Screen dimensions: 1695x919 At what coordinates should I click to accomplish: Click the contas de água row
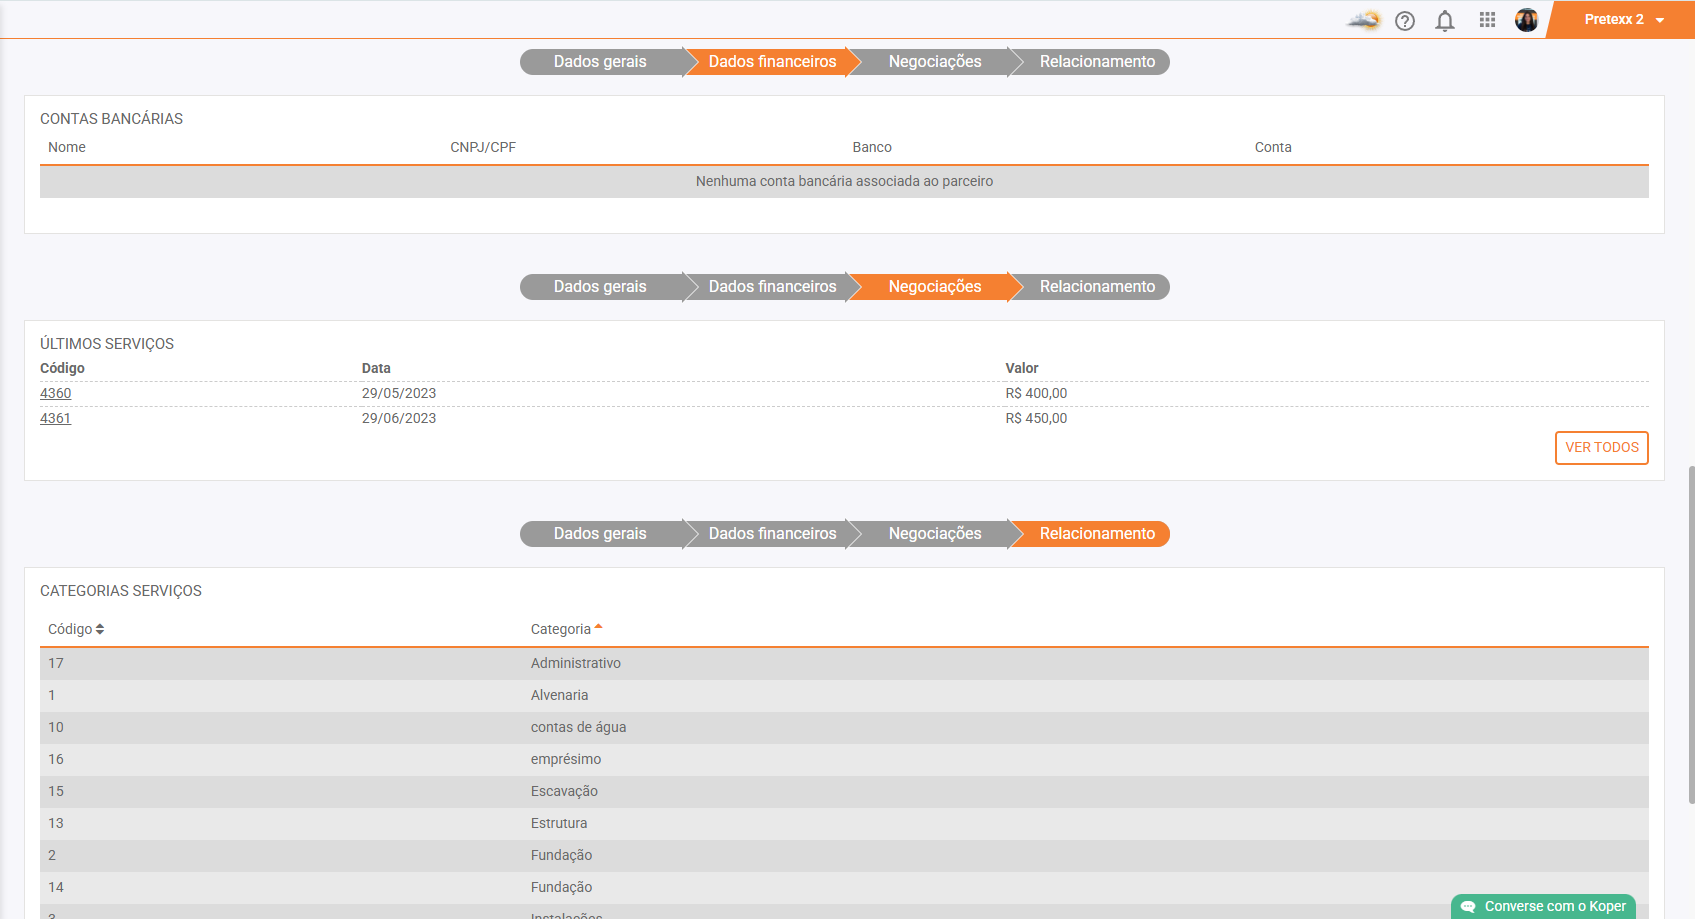click(x=844, y=728)
